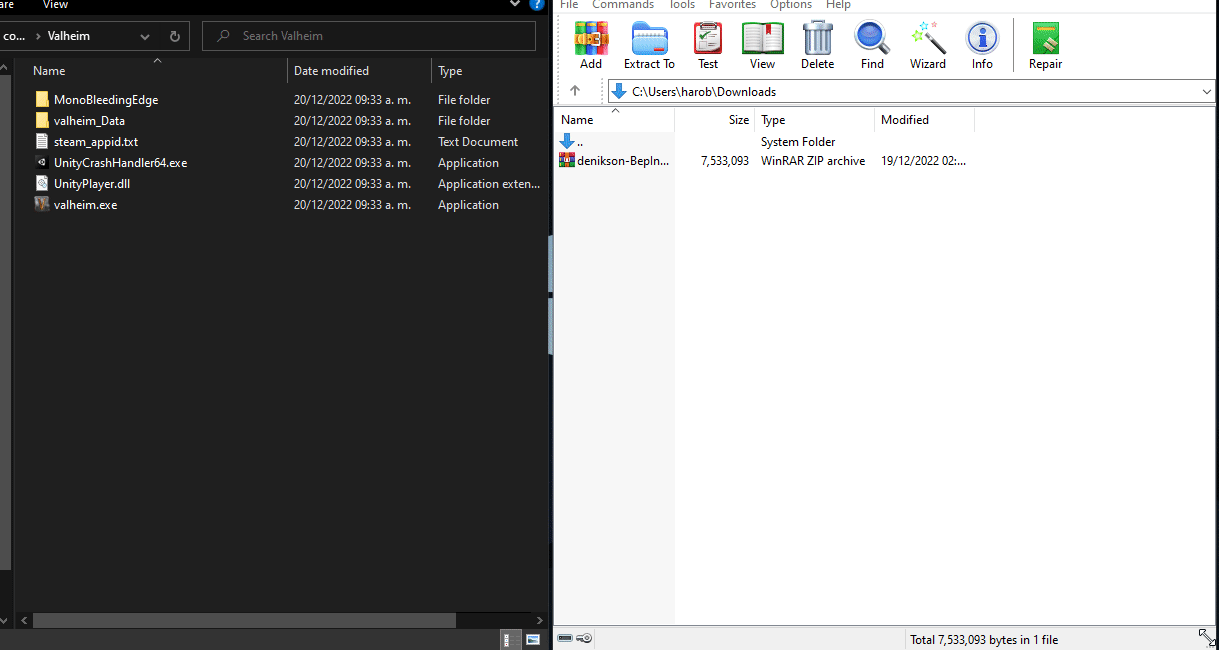Click the Search Valheim box
Viewport: 1219px width, 650px height.
pos(369,36)
